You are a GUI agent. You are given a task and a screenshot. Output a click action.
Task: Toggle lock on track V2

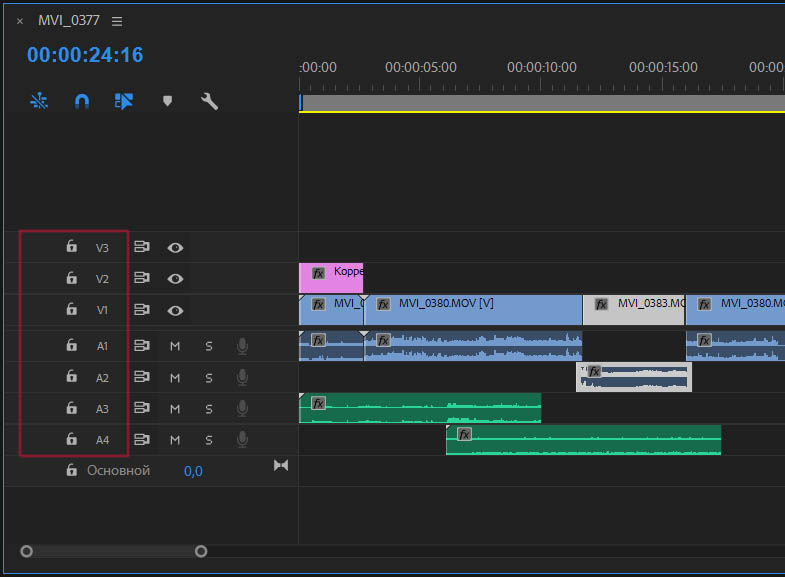click(x=72, y=278)
